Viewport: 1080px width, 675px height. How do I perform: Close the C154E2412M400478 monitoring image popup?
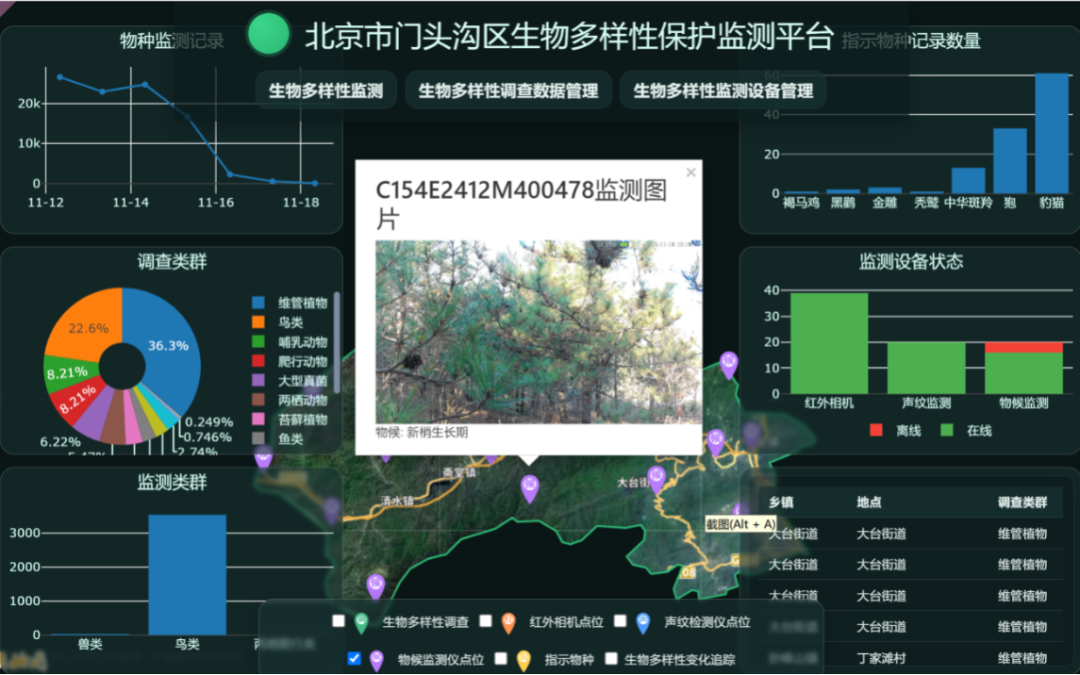690,173
